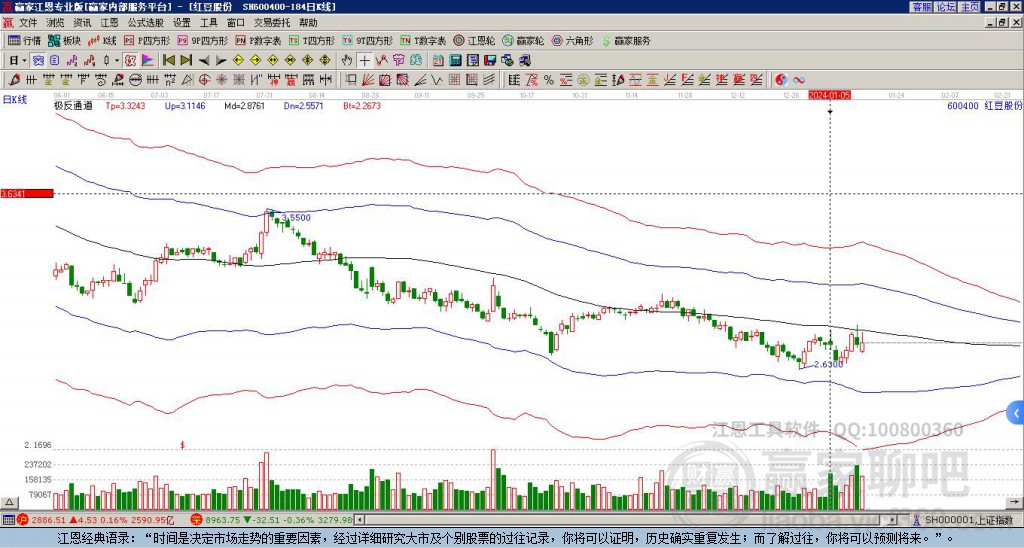Open the 六角形 tool
The height and width of the screenshot is (548, 1024).
[x=573, y=40]
